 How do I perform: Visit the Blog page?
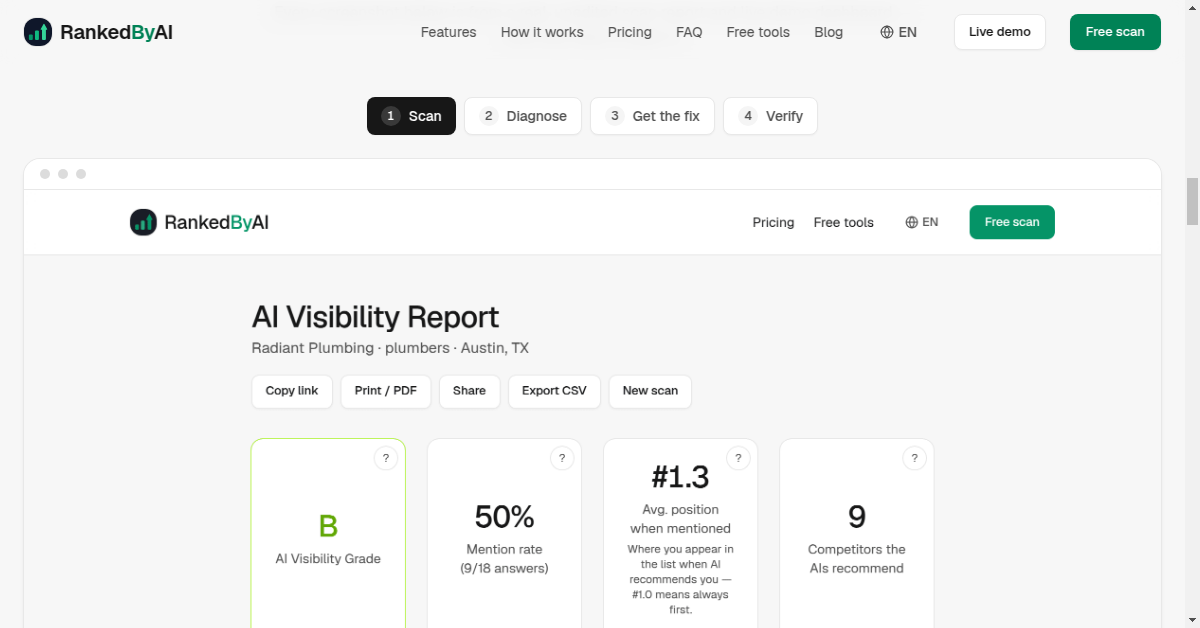pyautogui.click(x=828, y=32)
